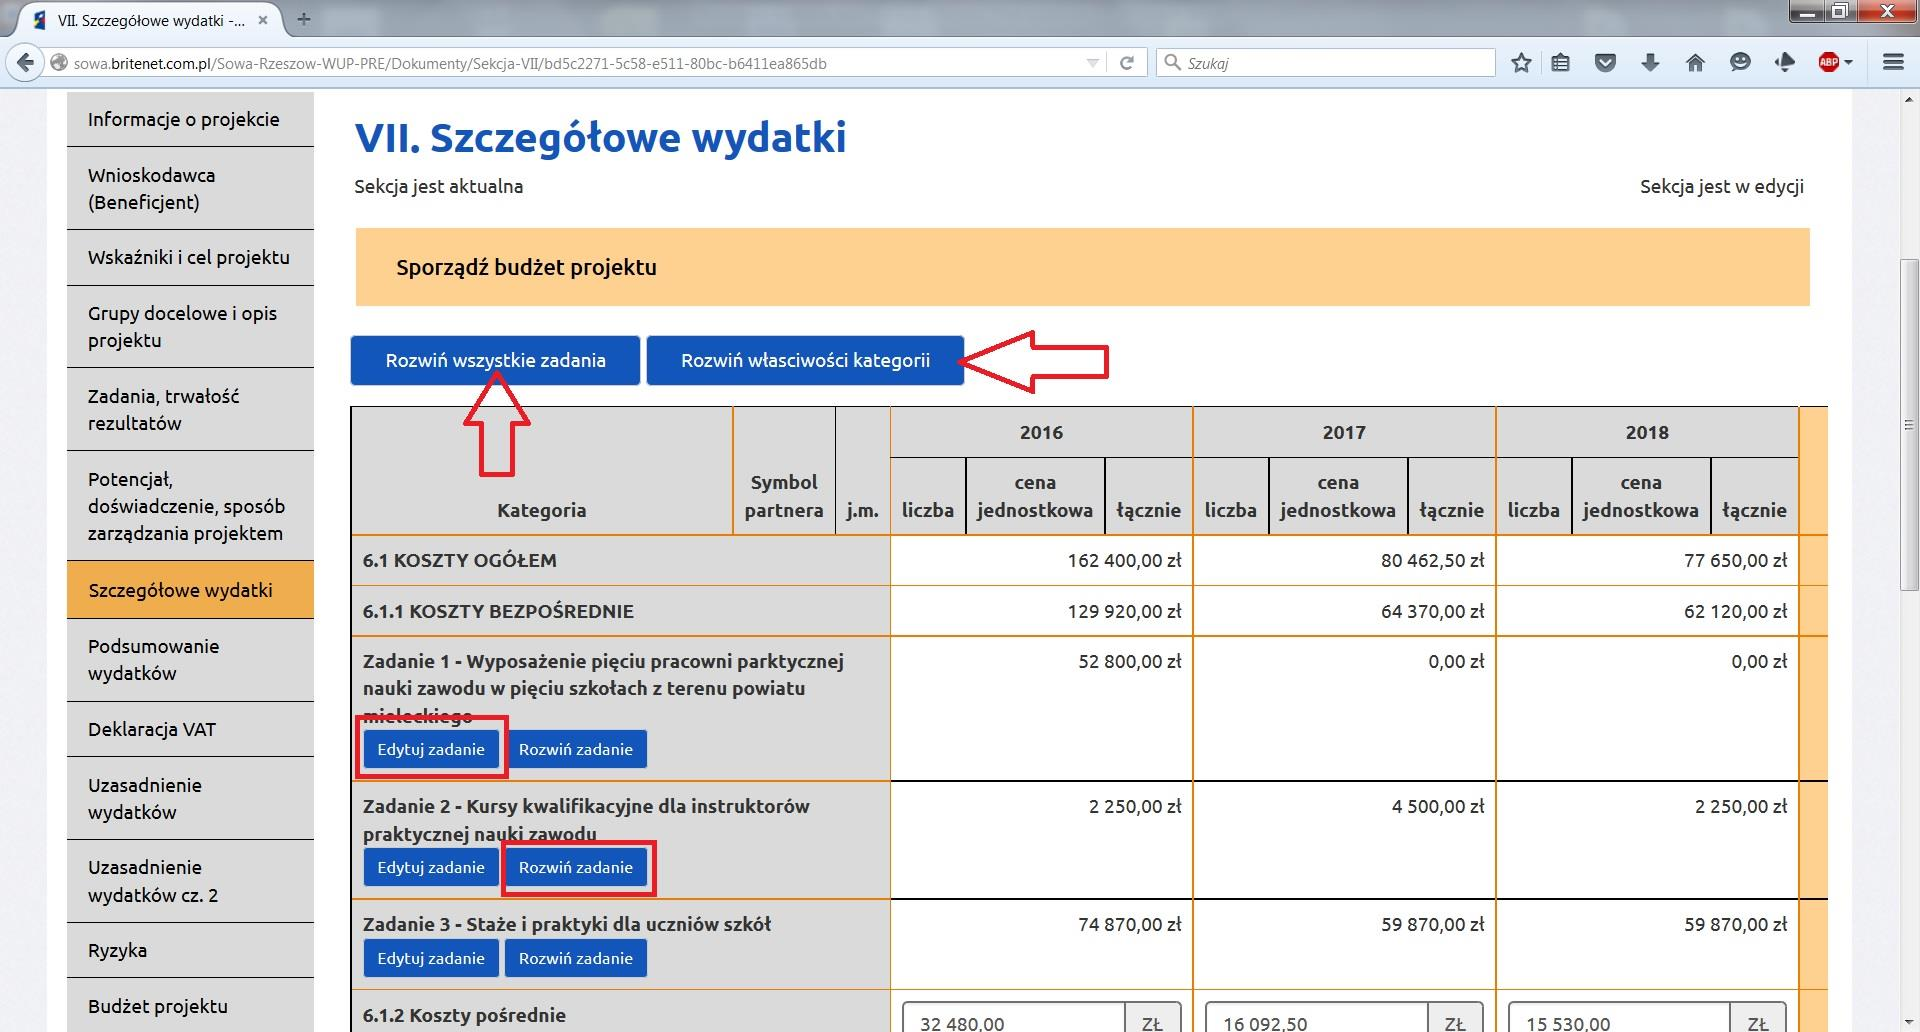The width and height of the screenshot is (1920, 1032).
Task: Select direct costs 129 920,00 zł
Action: (x=1124, y=611)
